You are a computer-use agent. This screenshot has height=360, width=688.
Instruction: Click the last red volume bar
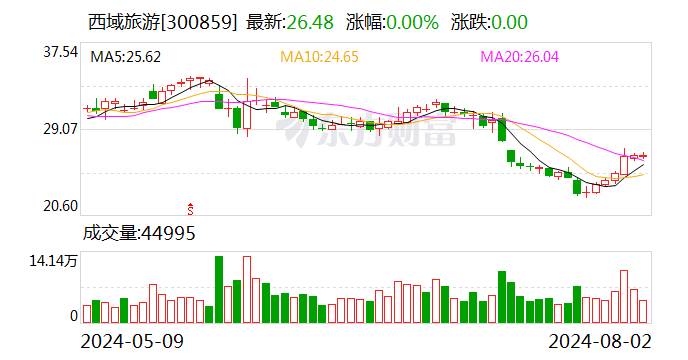[643, 311]
